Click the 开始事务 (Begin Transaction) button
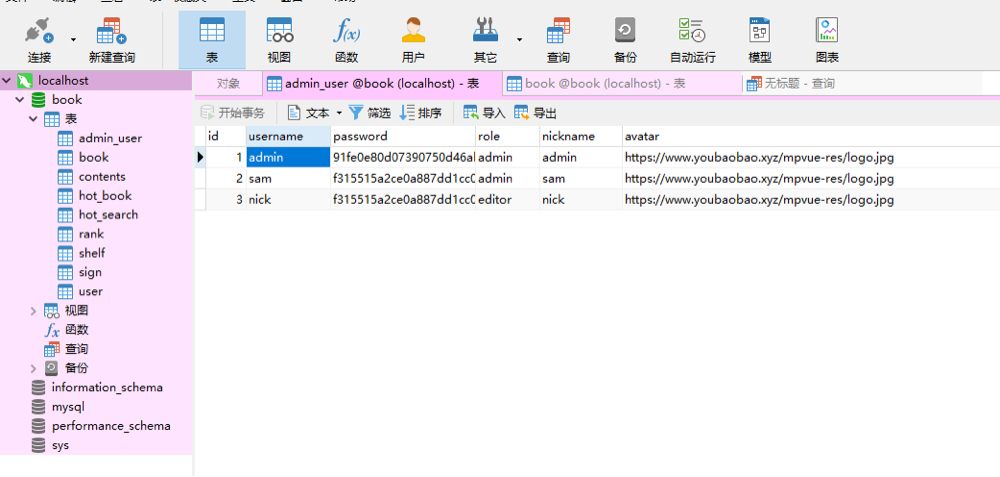This screenshot has height=477, width=1000. pos(233,114)
